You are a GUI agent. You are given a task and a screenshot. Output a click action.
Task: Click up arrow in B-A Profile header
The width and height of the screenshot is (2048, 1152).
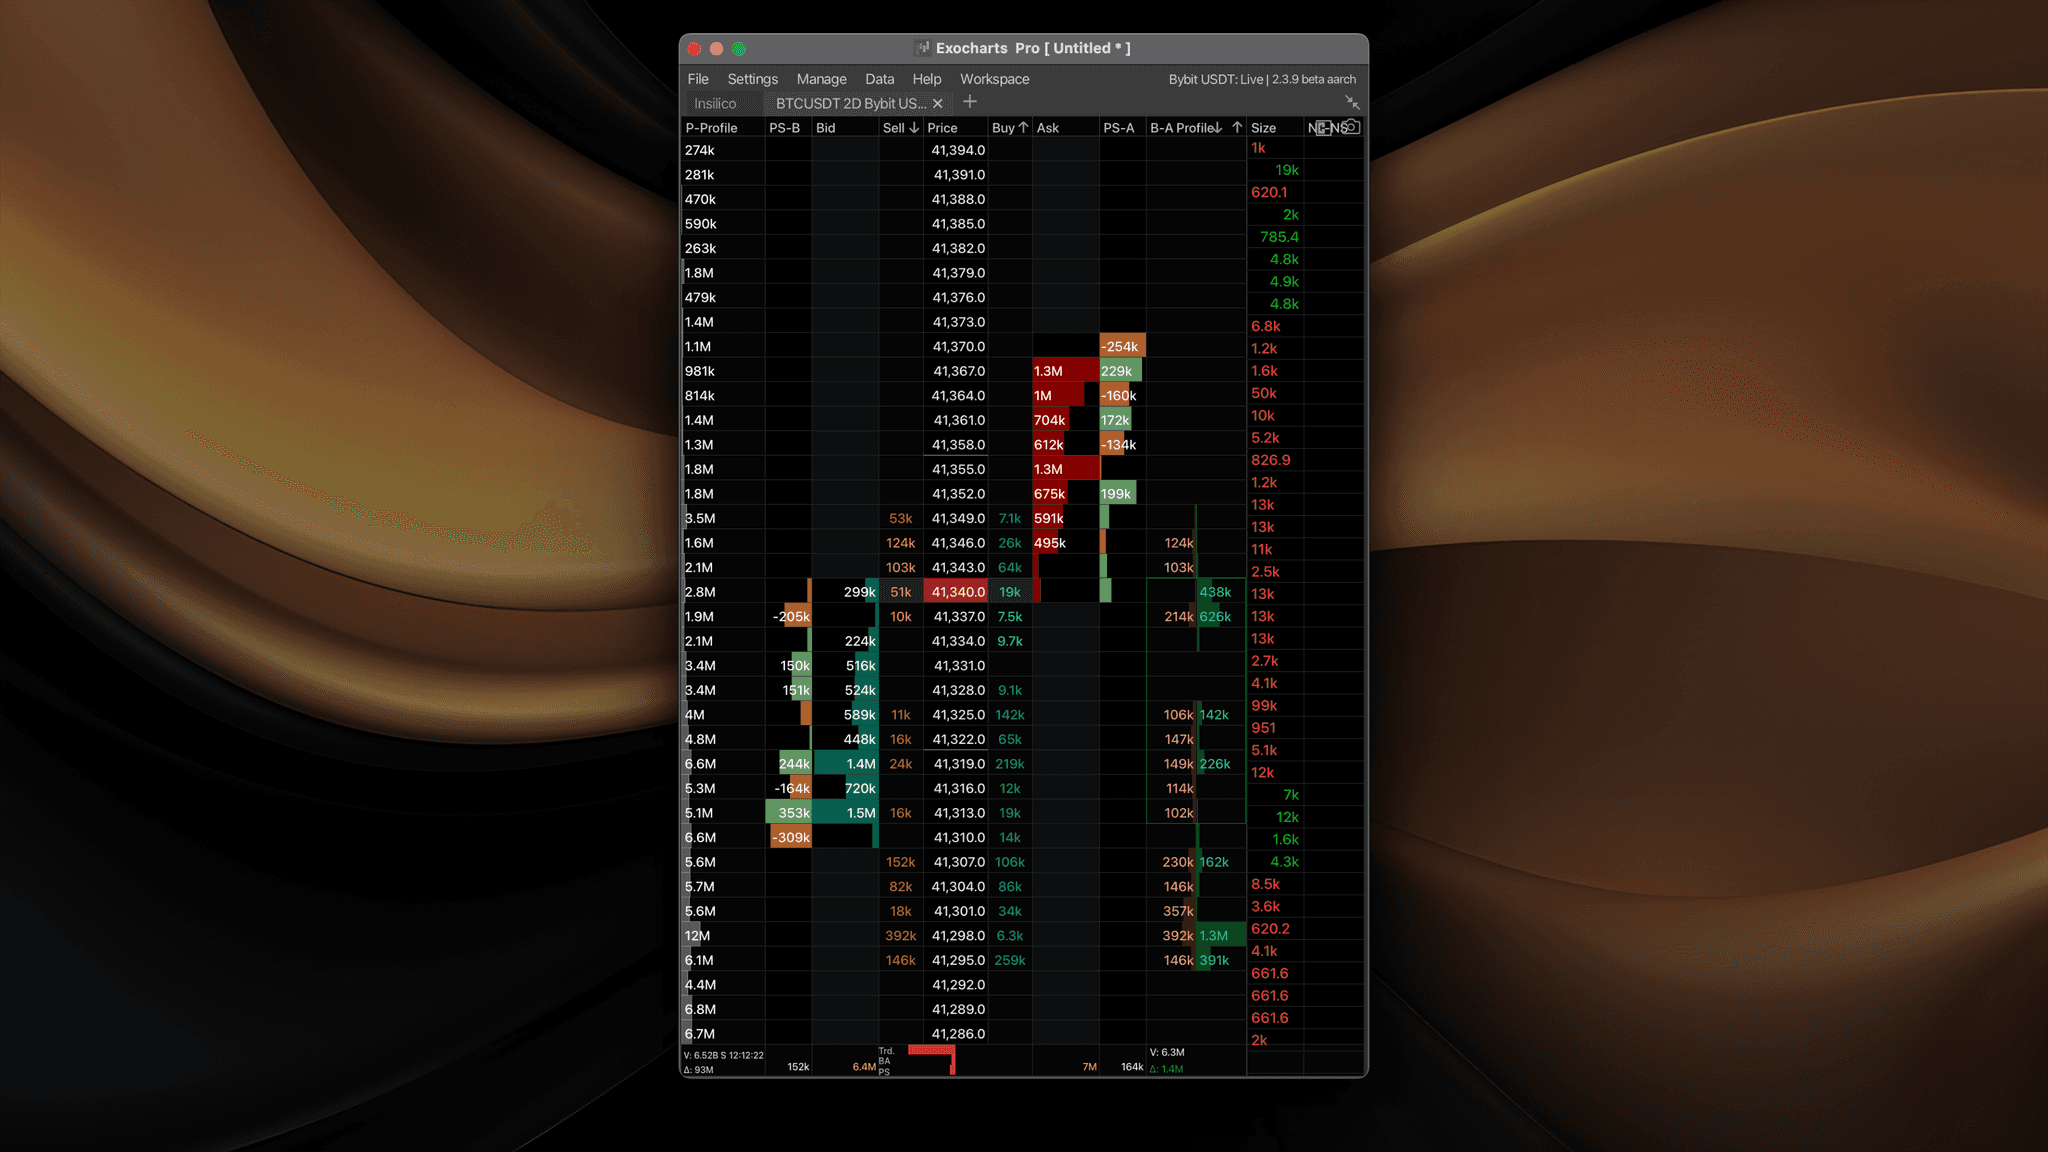point(1237,128)
